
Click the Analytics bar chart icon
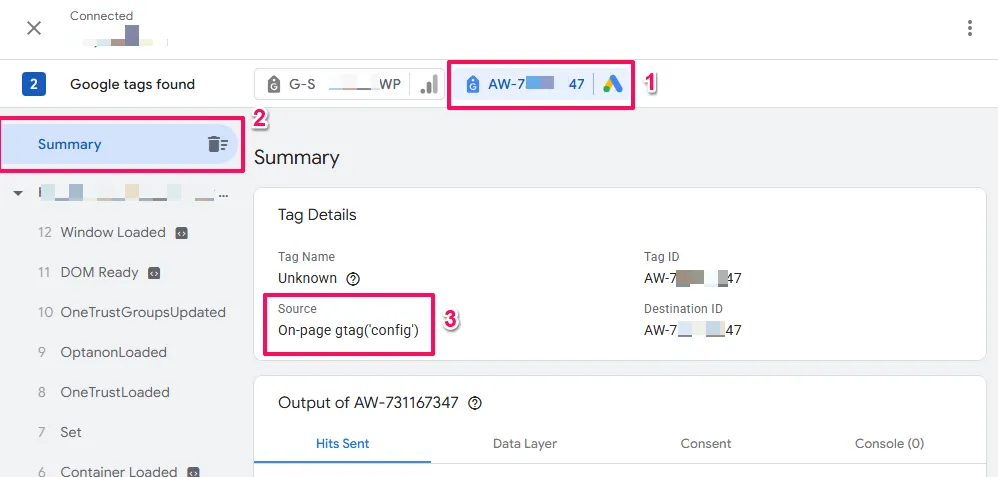point(428,85)
